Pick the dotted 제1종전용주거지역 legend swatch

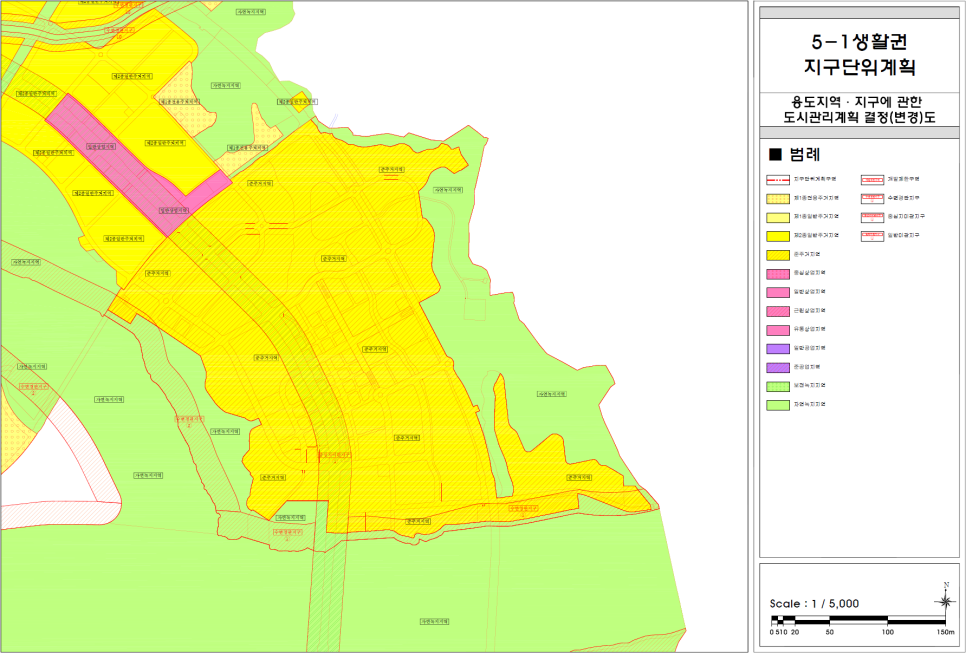778,198
